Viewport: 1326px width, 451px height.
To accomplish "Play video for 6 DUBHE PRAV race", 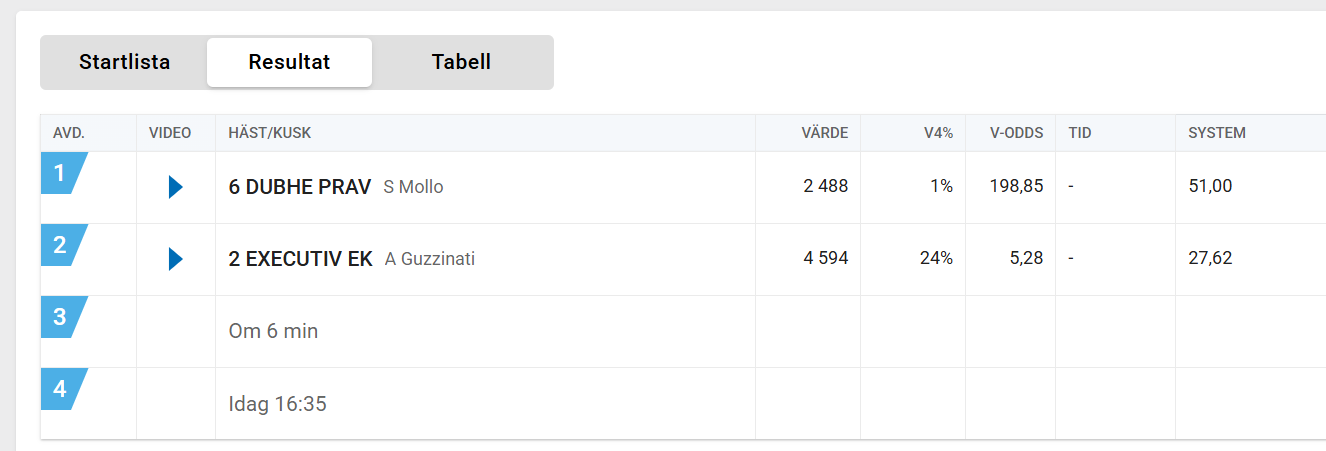I will (176, 187).
